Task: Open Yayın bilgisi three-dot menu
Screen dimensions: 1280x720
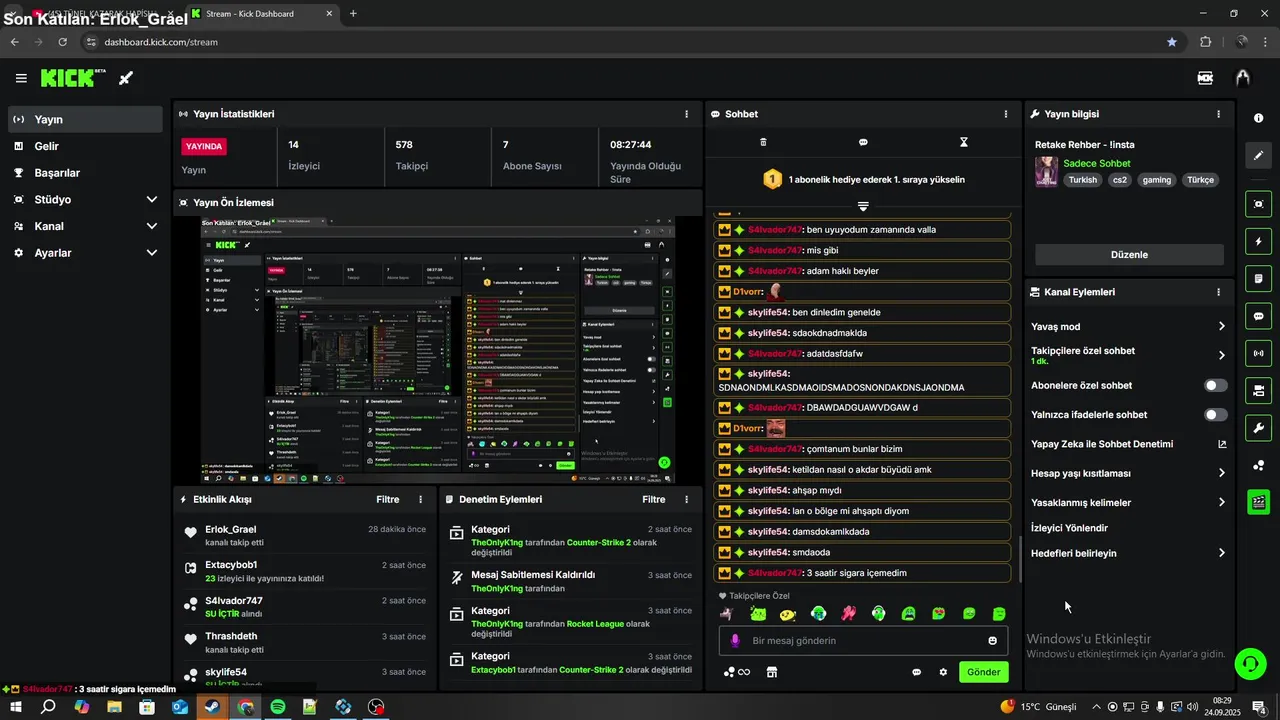Action: (1218, 114)
